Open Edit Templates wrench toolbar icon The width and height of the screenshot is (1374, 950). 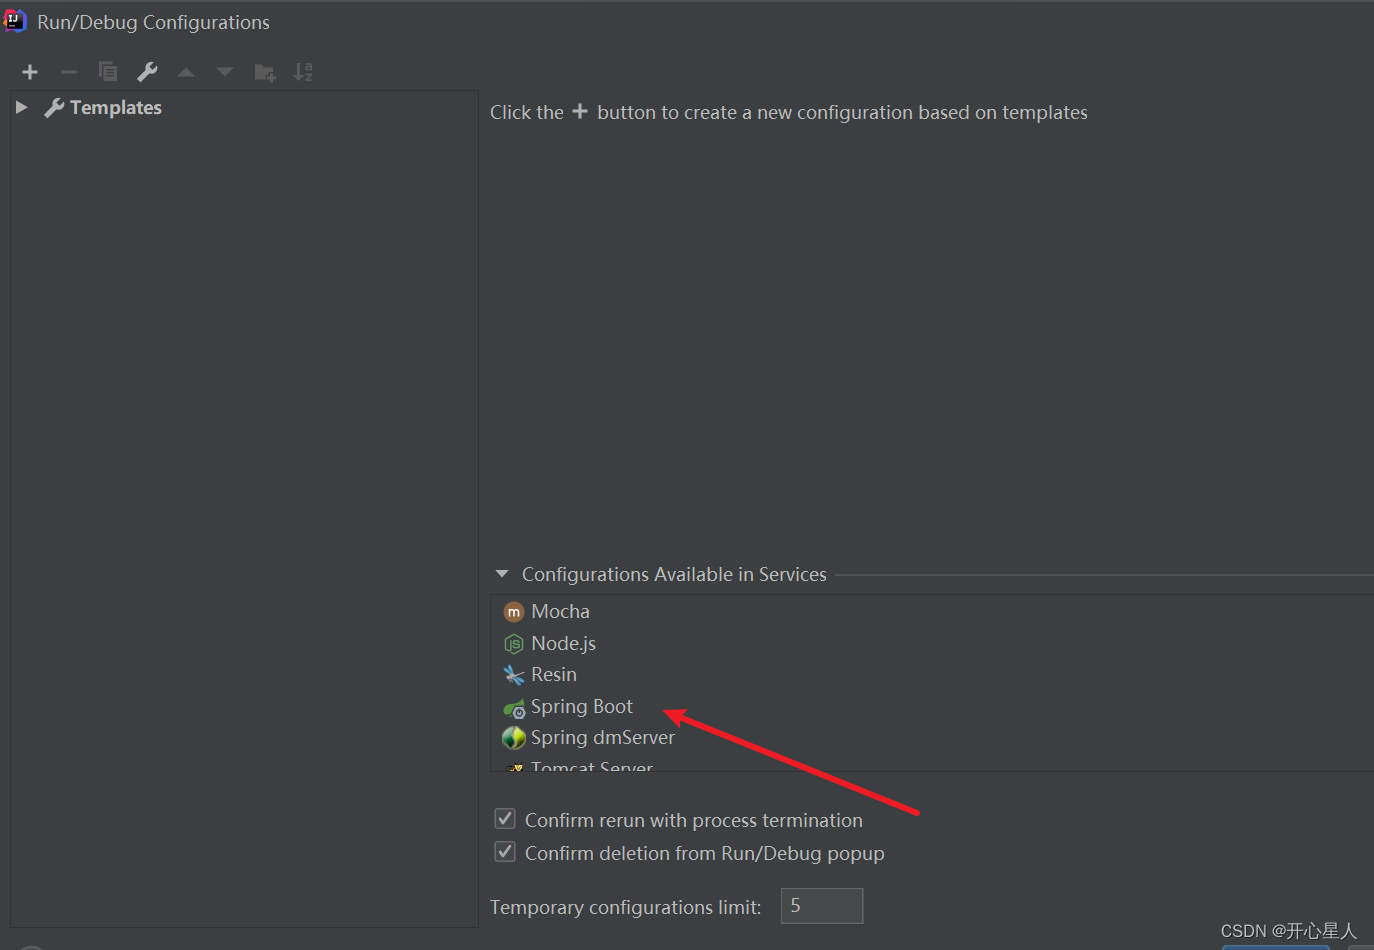point(147,72)
